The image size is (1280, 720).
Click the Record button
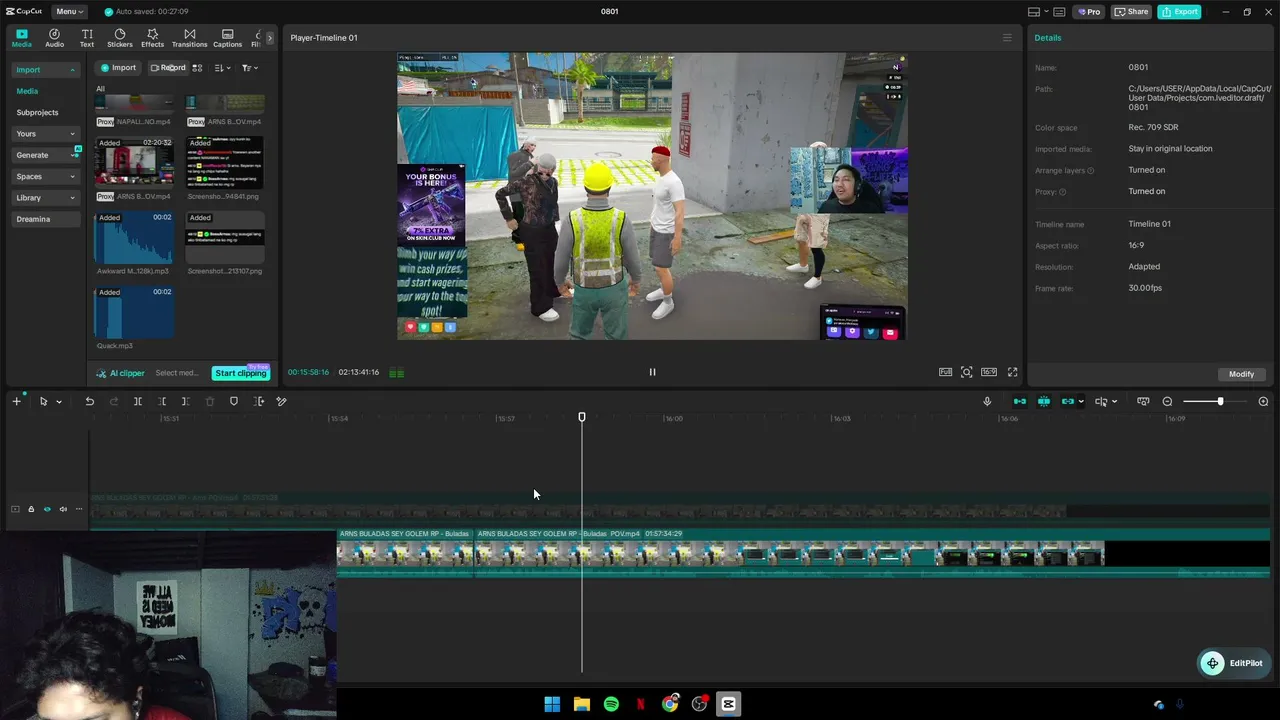(x=168, y=68)
